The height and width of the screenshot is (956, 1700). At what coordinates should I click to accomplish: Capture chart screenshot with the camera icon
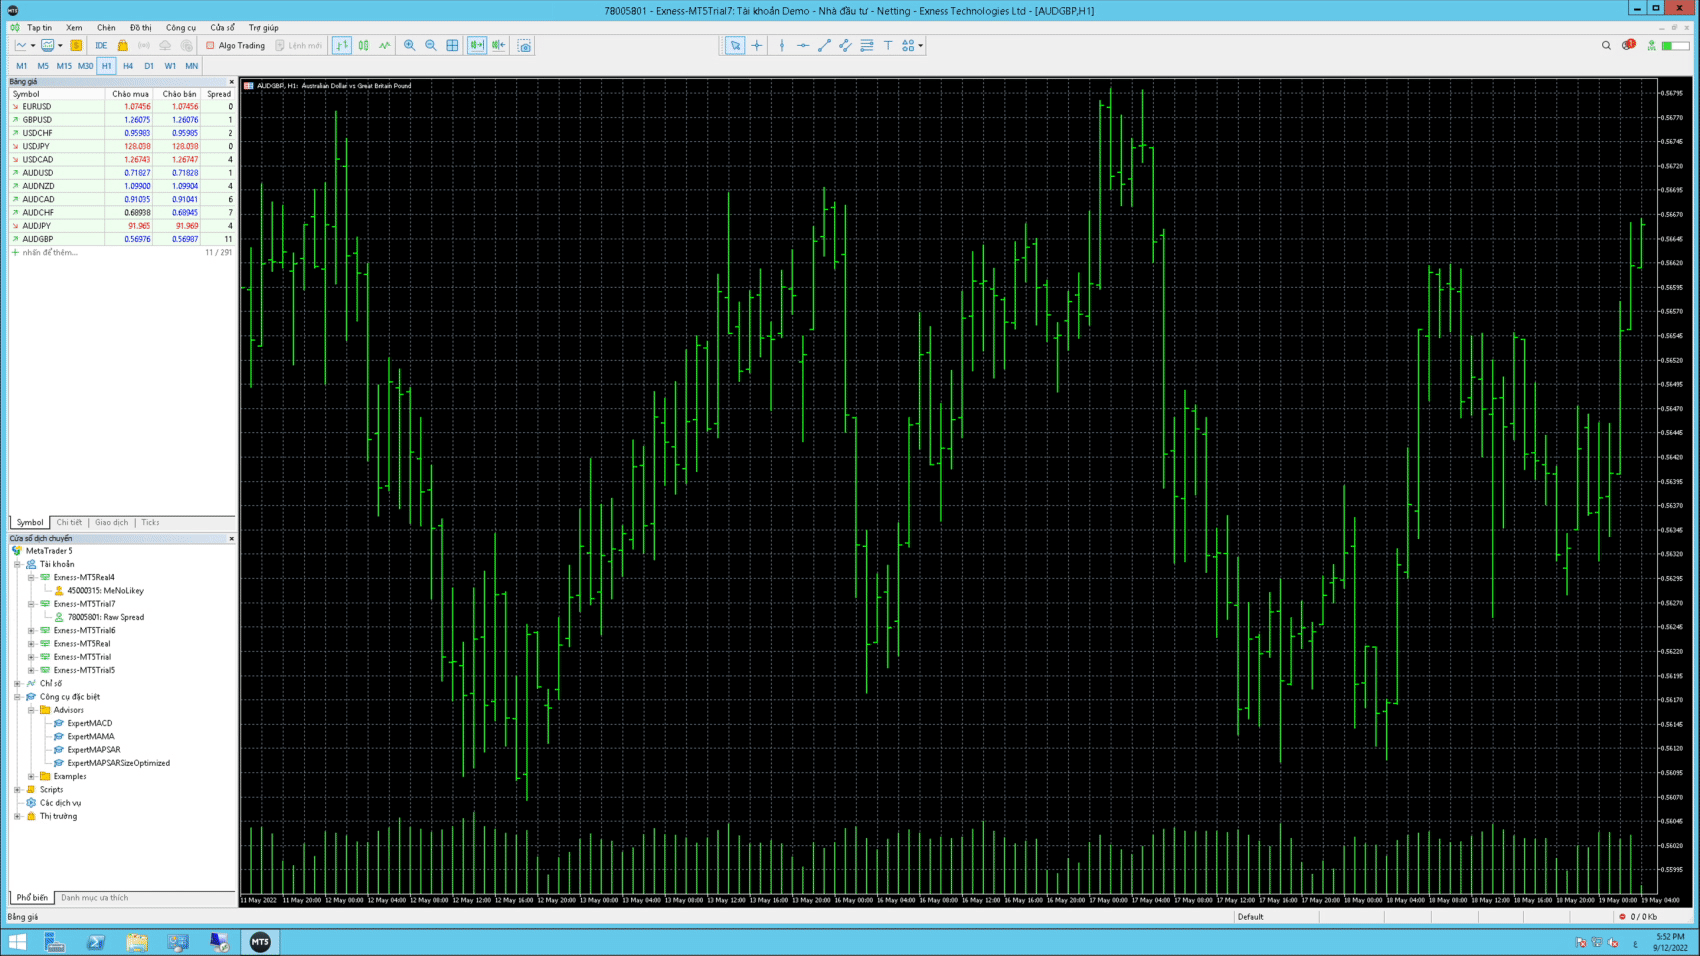pos(524,45)
